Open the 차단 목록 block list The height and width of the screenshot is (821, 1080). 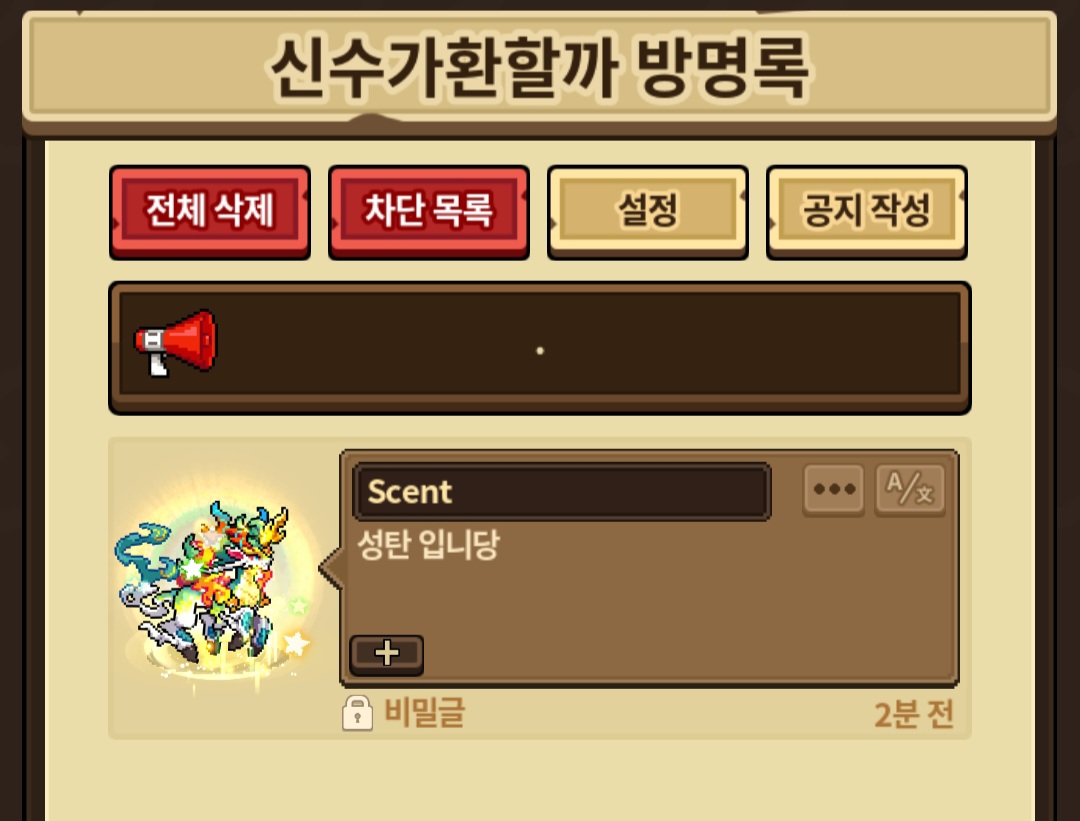[x=428, y=211]
